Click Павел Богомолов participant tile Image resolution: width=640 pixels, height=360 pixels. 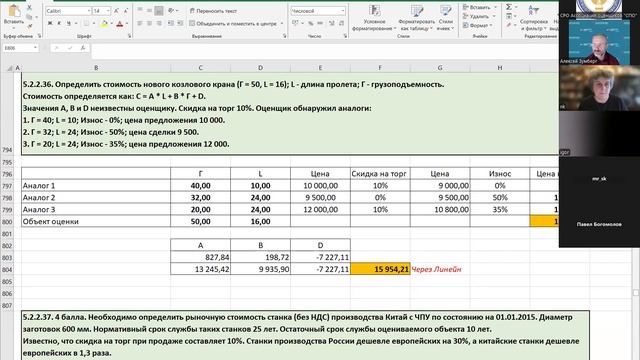coord(599,224)
